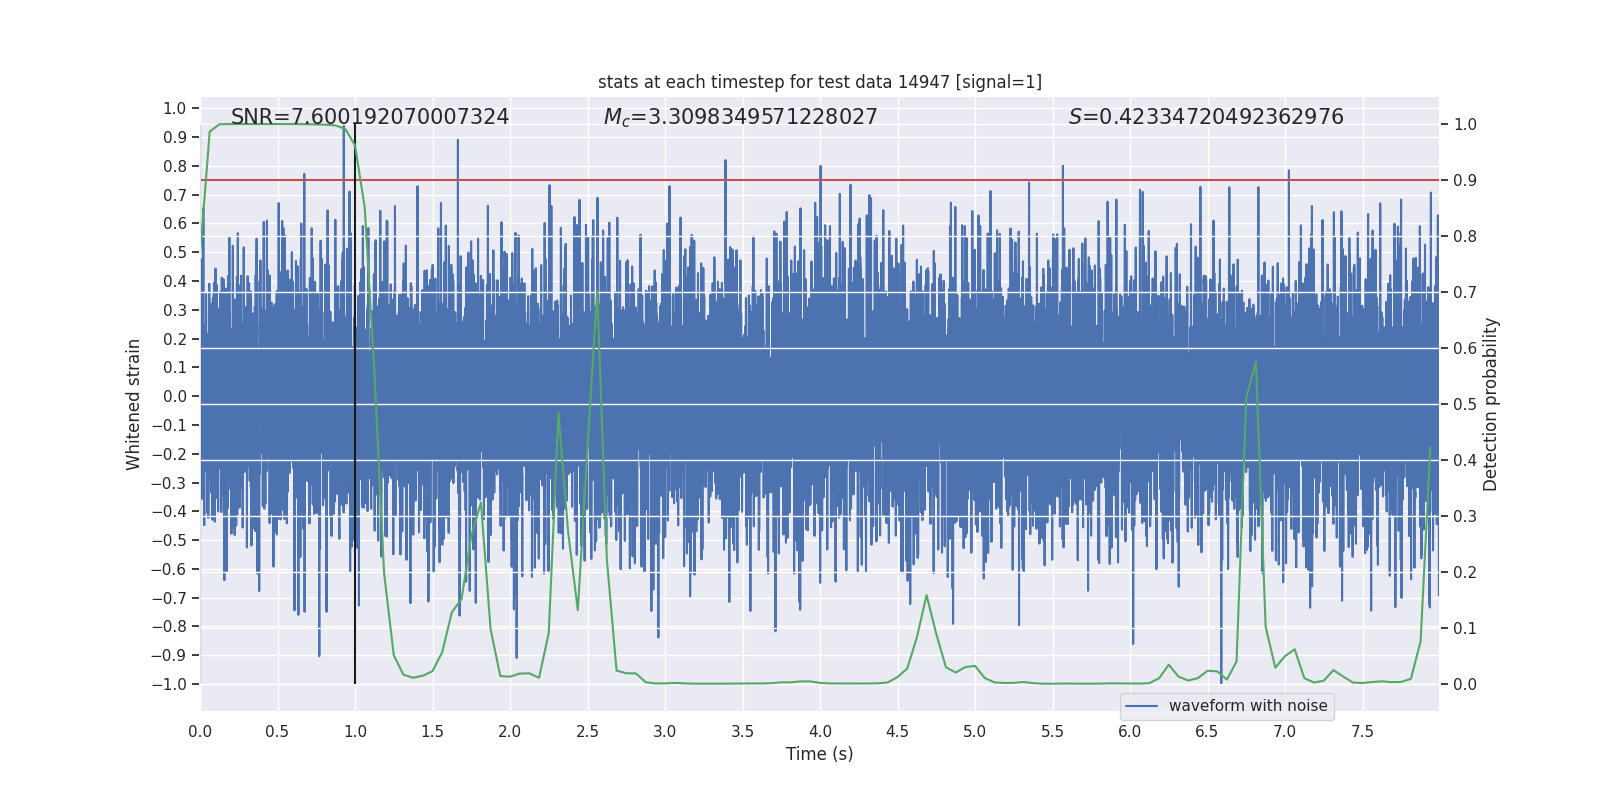1600x800 pixels.
Task: Select the 0.1 tick on the Whitened strain axis
Action: 175,367
